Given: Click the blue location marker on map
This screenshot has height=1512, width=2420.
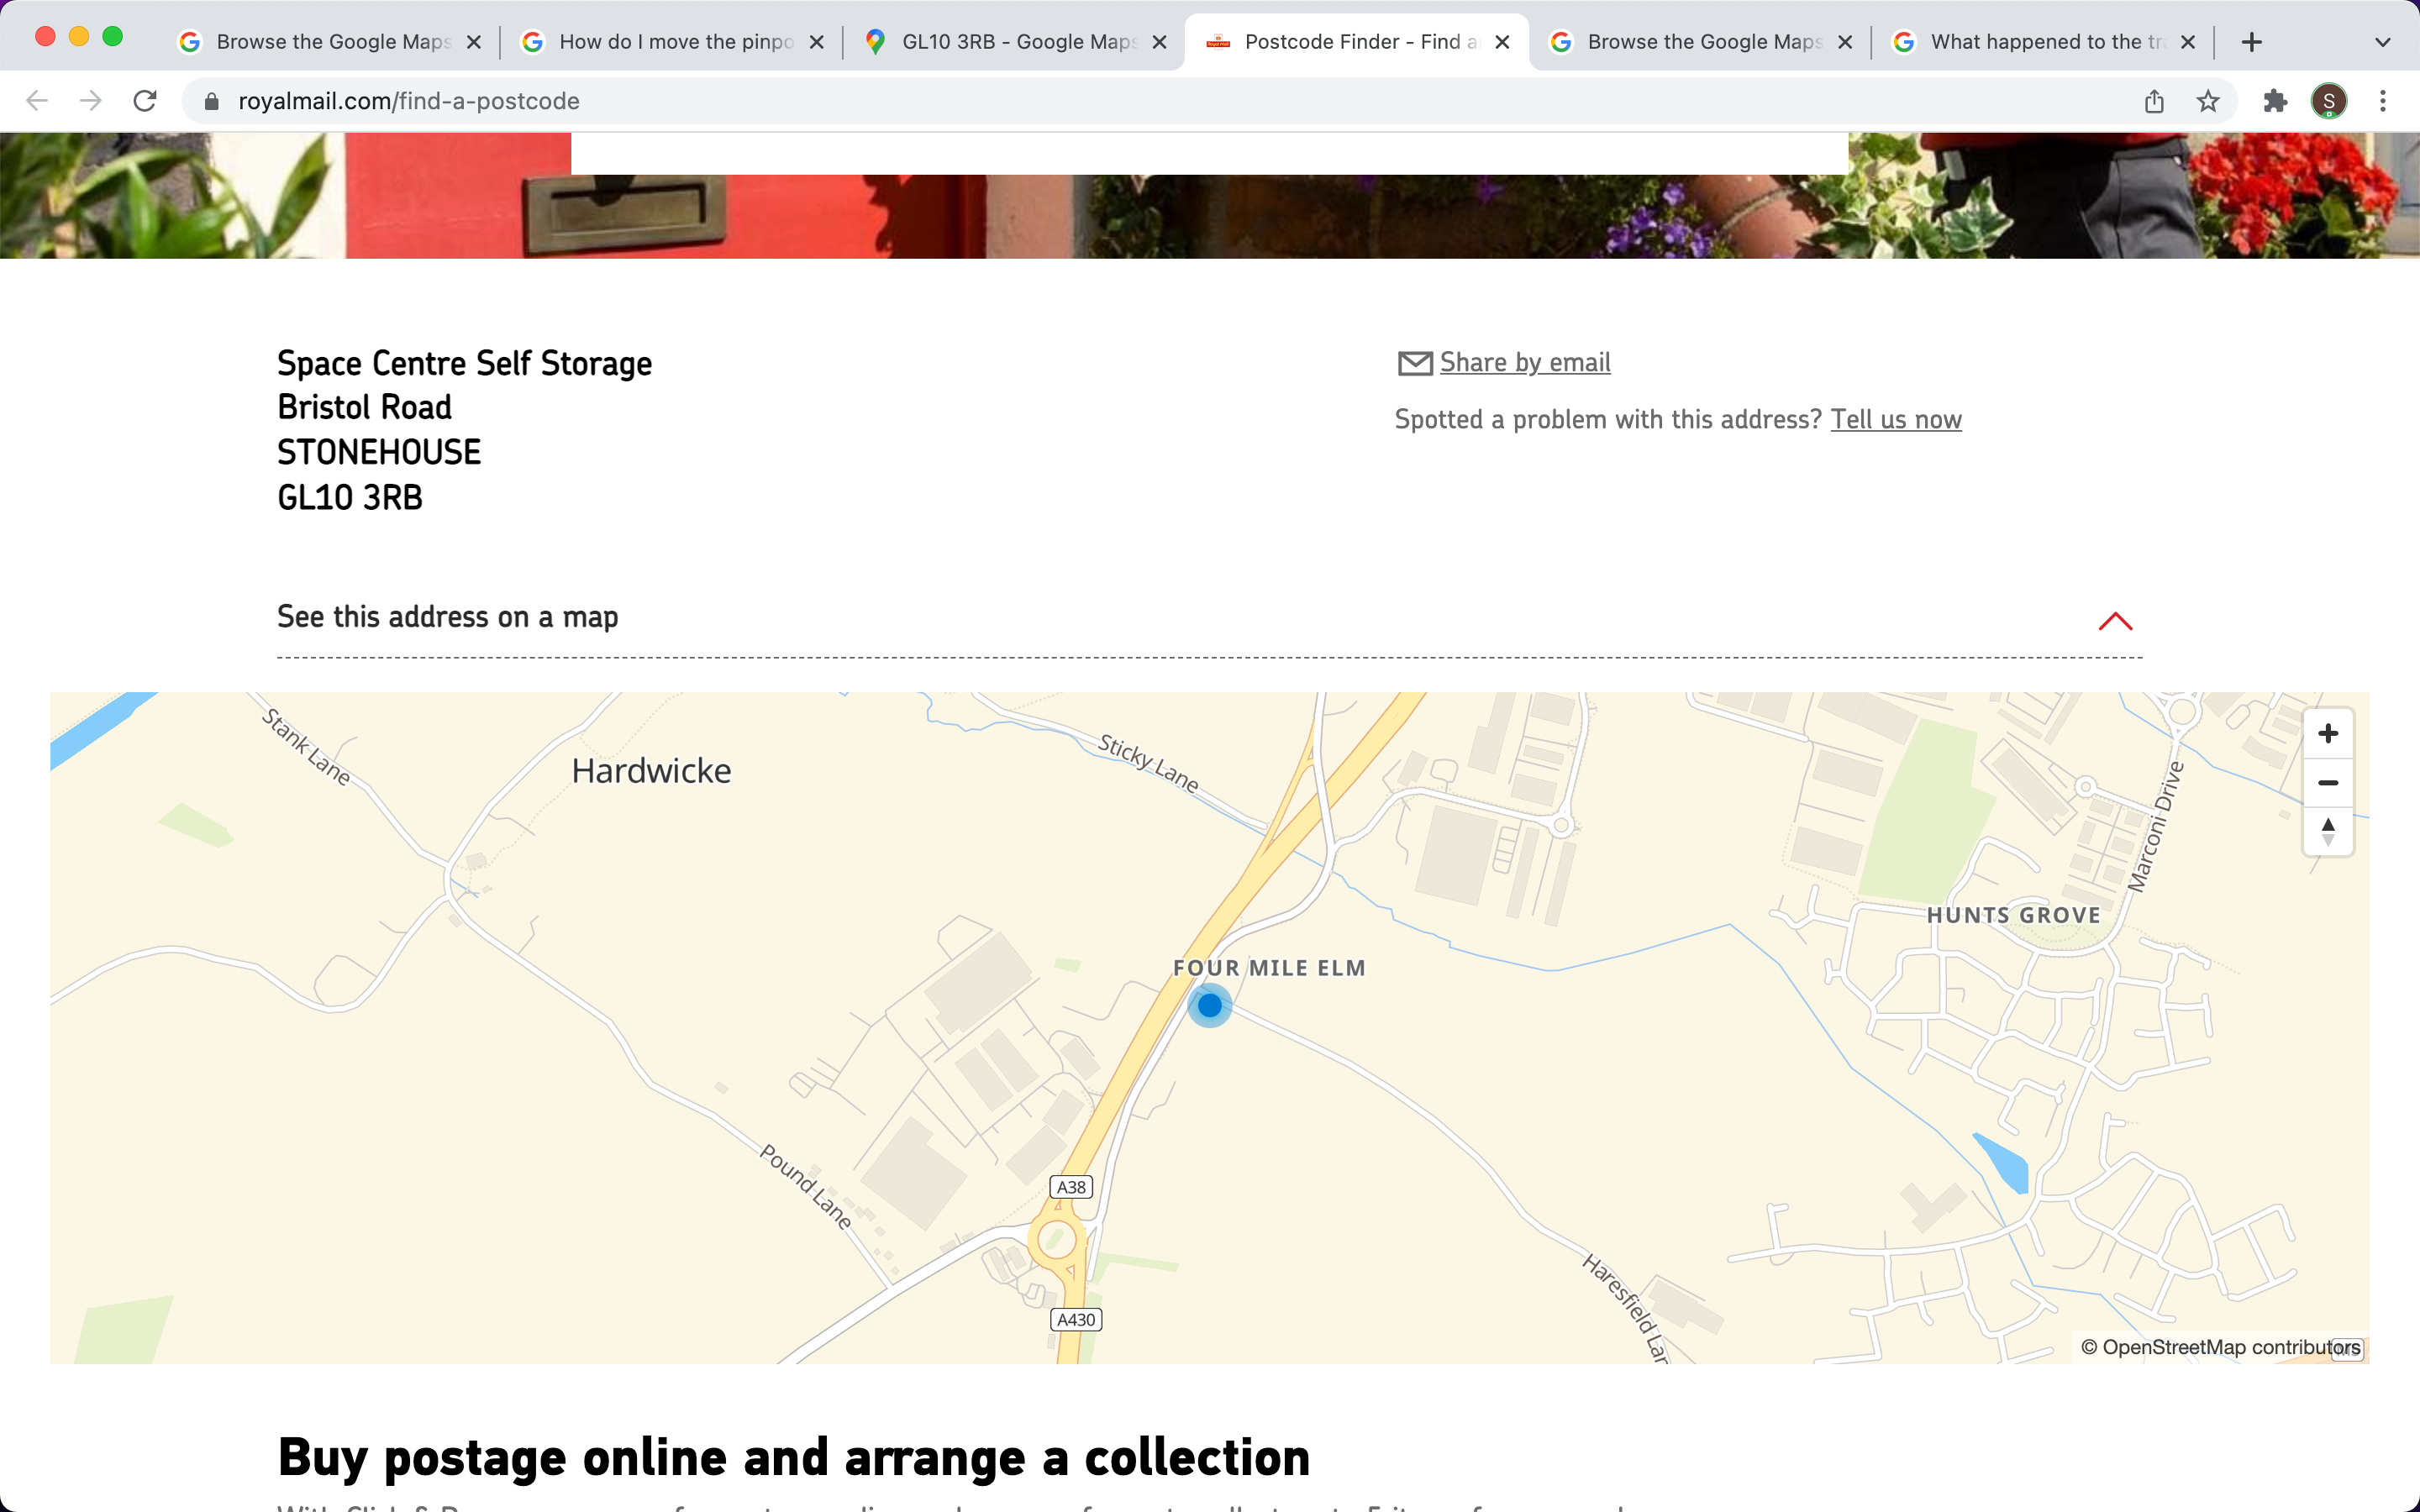Looking at the screenshot, I should click(x=1209, y=1005).
